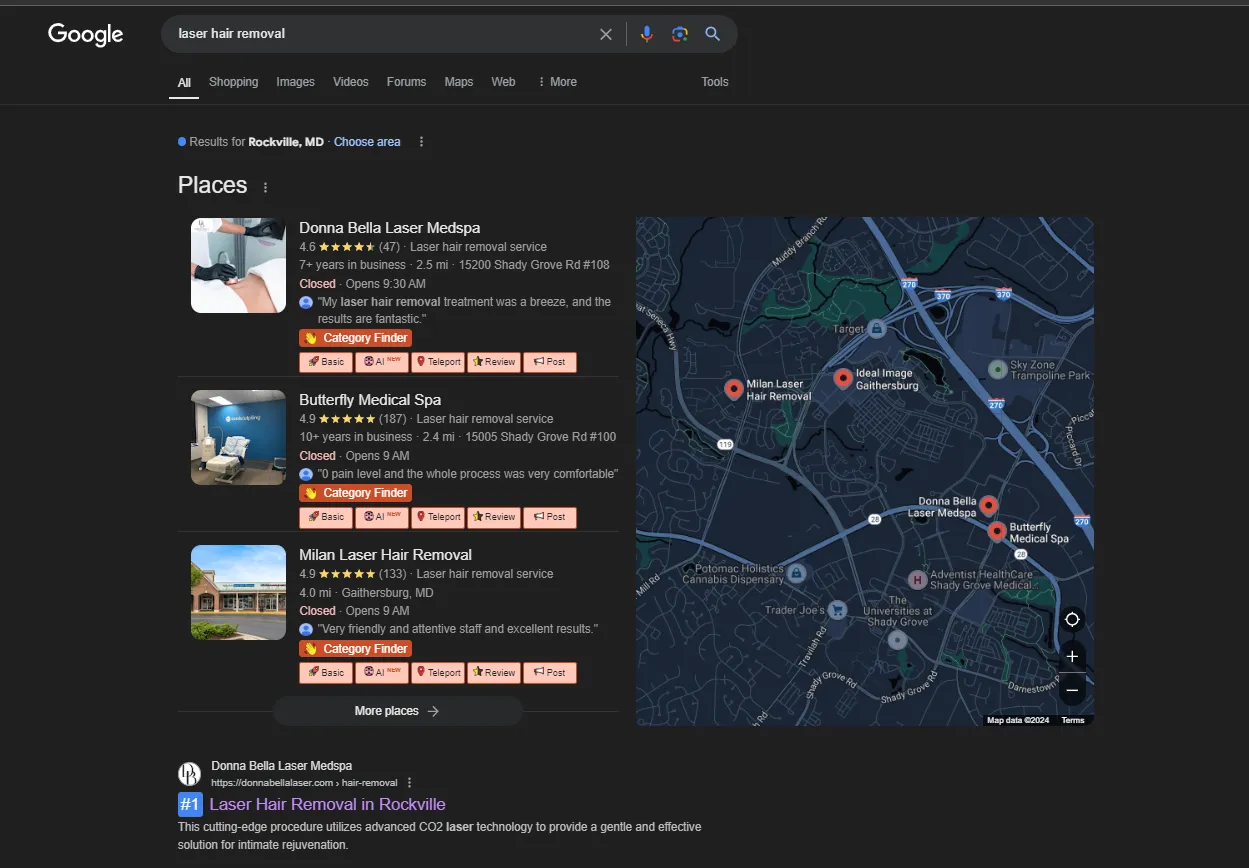Click Post button under Butterfly Medical Spa

[x=550, y=517]
